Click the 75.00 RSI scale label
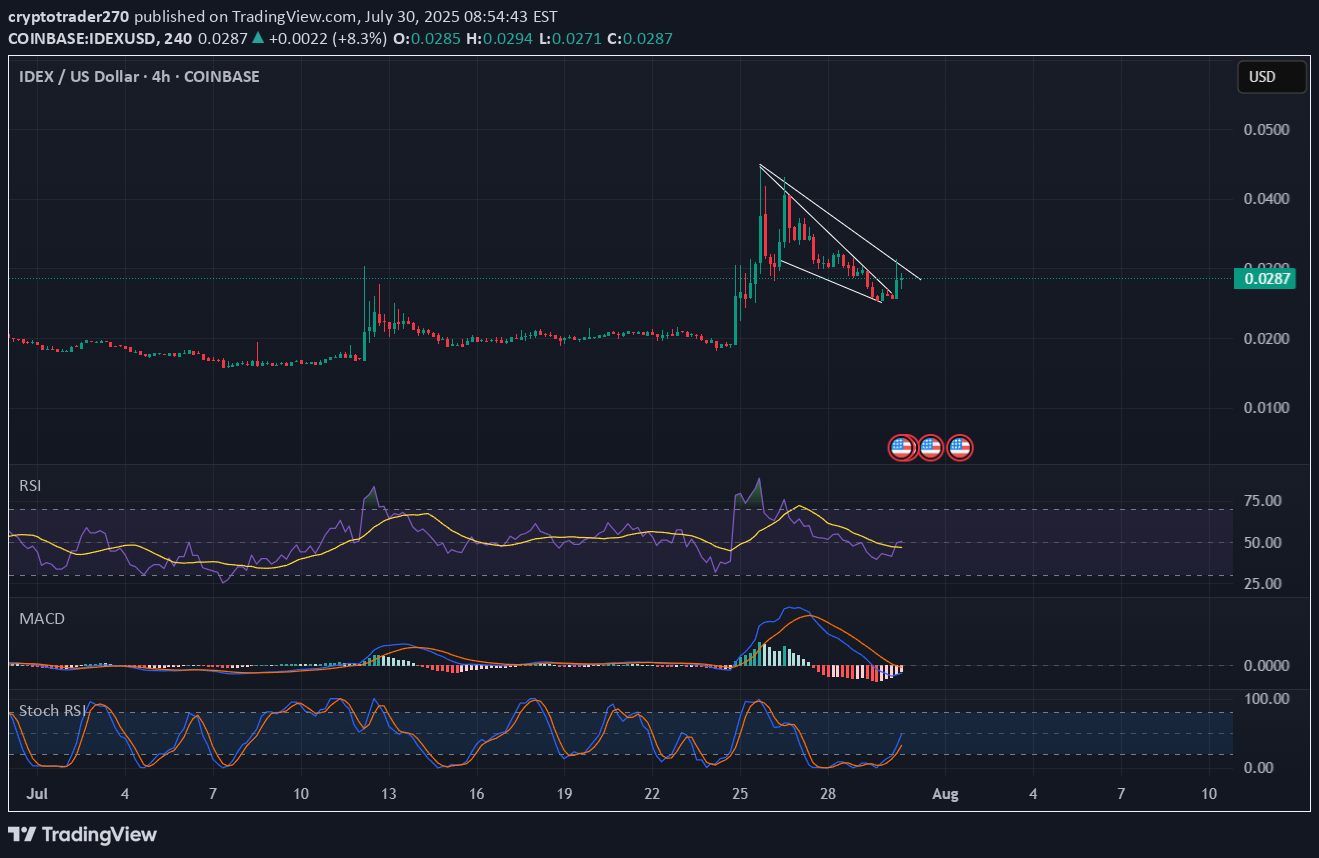1319x858 pixels. [1263, 501]
